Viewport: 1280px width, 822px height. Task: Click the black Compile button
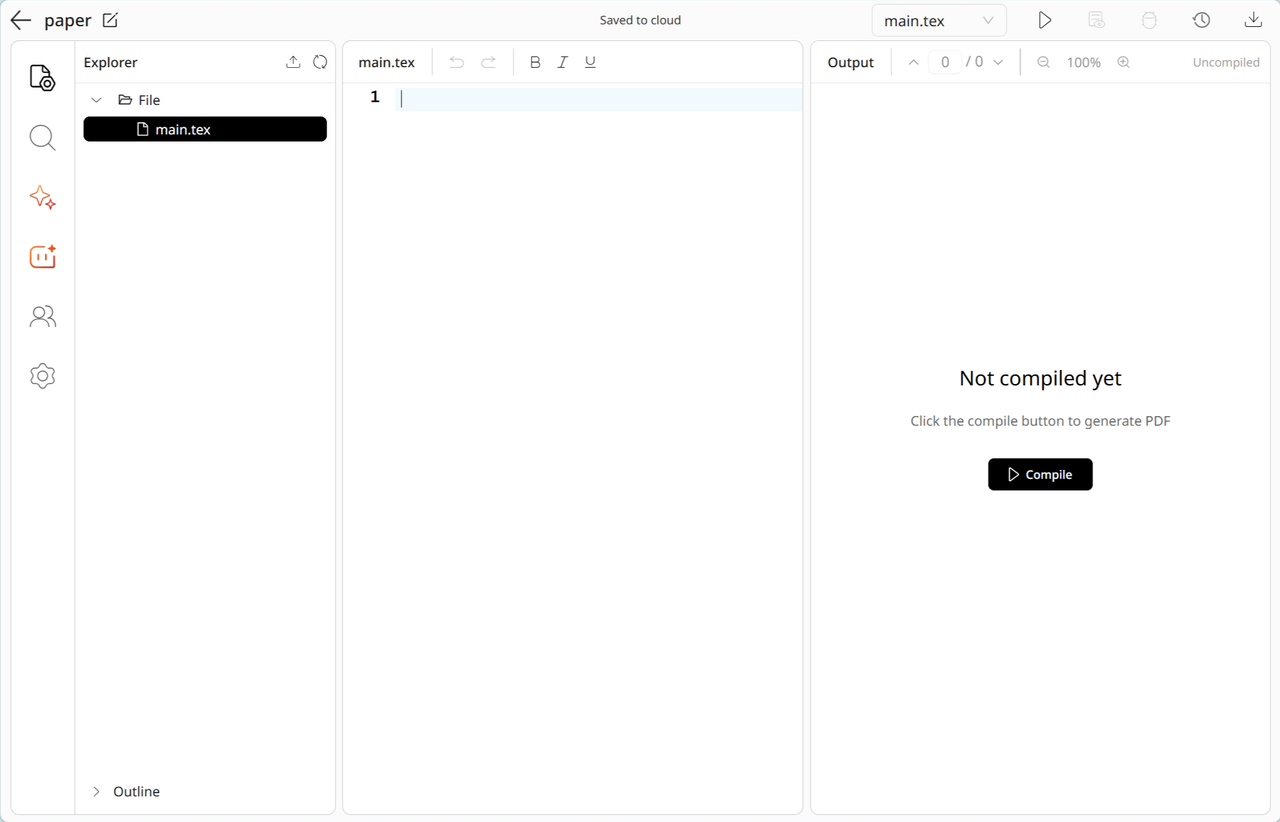click(x=1040, y=474)
